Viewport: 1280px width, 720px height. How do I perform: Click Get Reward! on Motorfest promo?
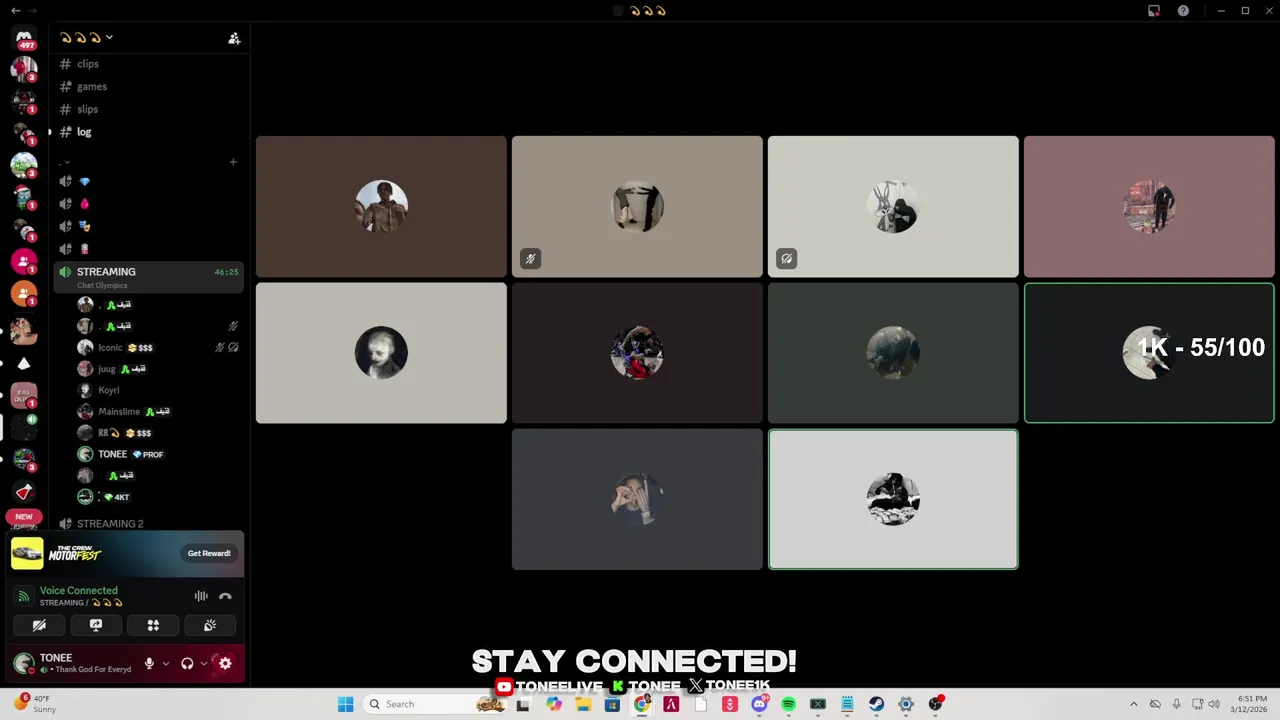(209, 553)
